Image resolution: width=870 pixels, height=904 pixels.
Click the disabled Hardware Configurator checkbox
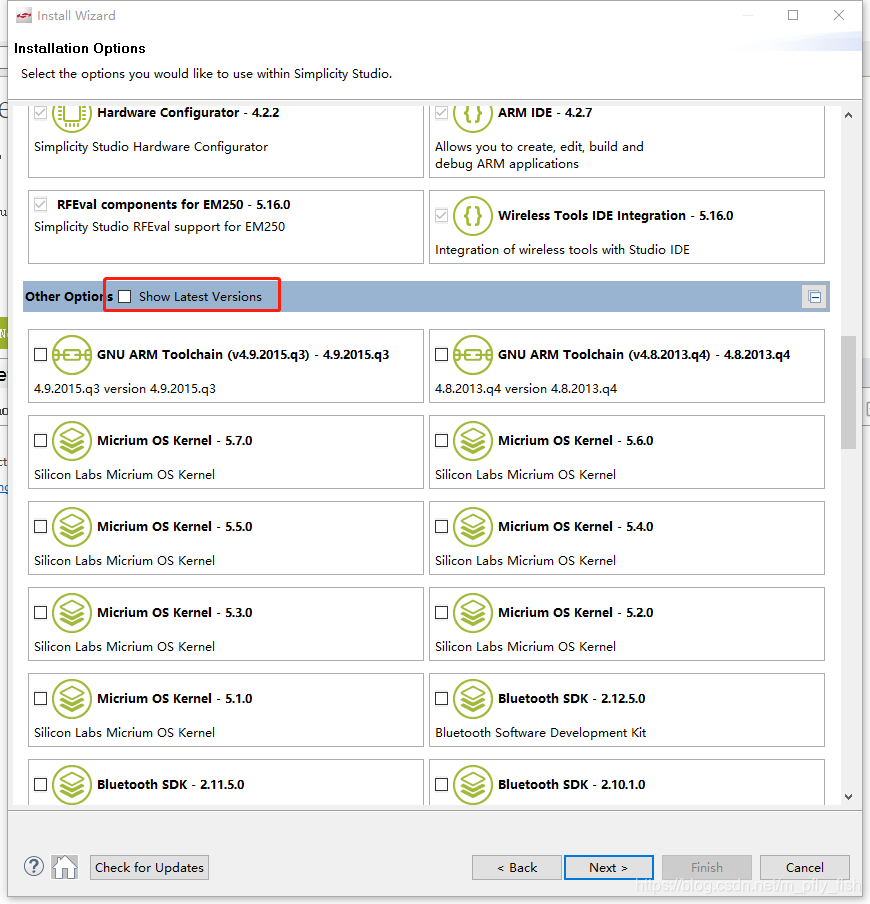[x=40, y=112]
